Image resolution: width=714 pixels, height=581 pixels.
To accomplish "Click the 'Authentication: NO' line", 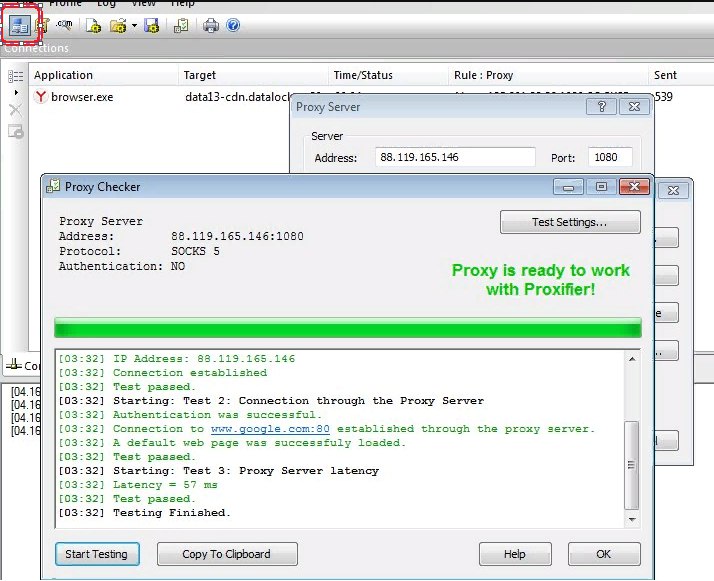I will (x=122, y=266).
